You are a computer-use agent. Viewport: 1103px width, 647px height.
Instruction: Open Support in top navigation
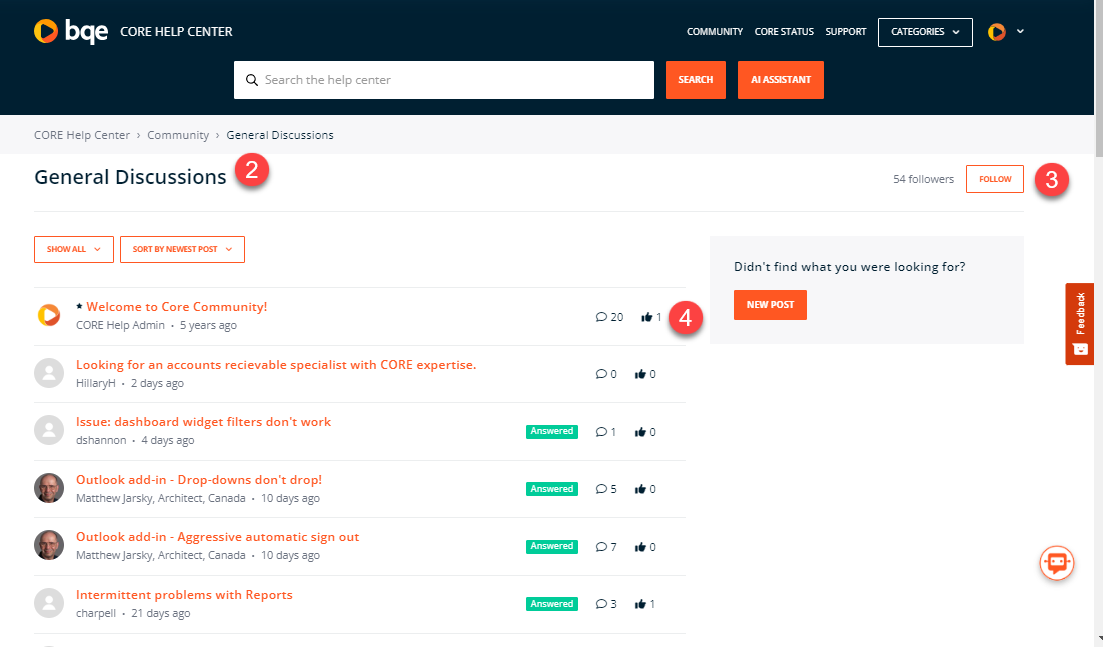(x=846, y=32)
